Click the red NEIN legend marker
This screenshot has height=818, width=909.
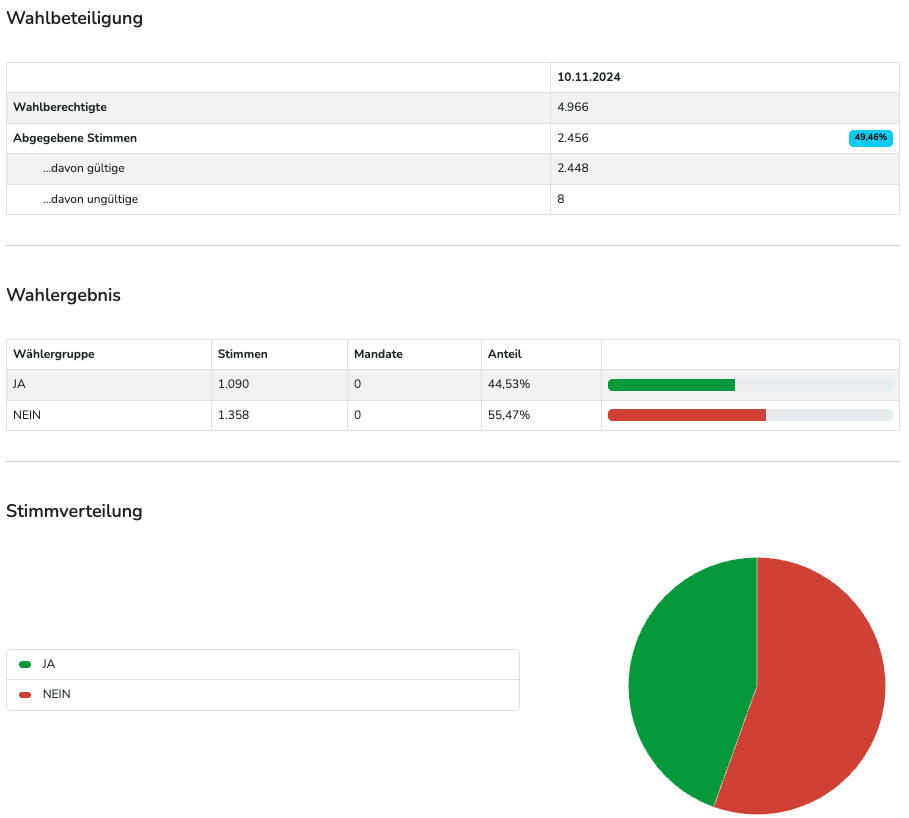tap(25, 695)
